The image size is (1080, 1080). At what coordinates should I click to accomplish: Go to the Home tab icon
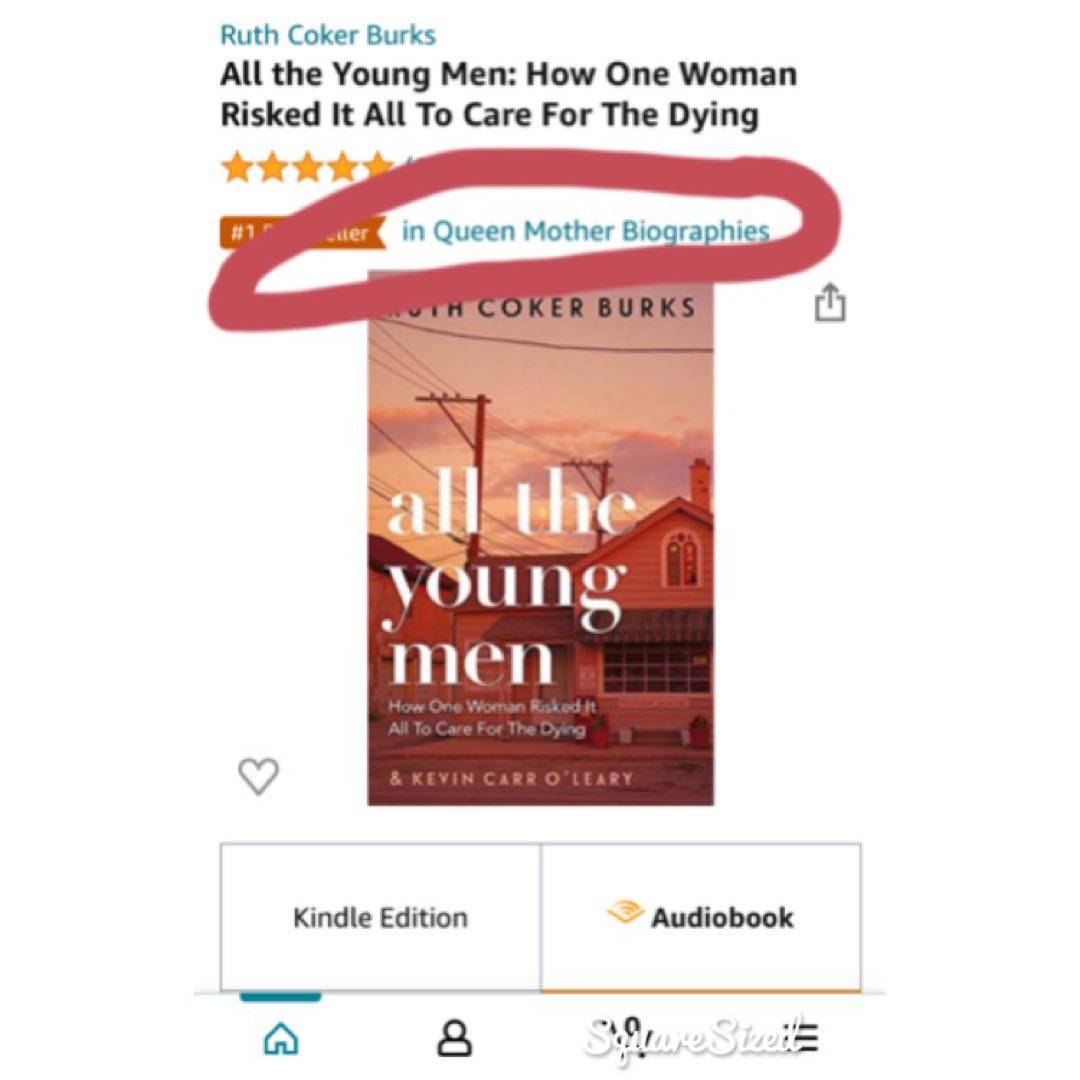(281, 1038)
